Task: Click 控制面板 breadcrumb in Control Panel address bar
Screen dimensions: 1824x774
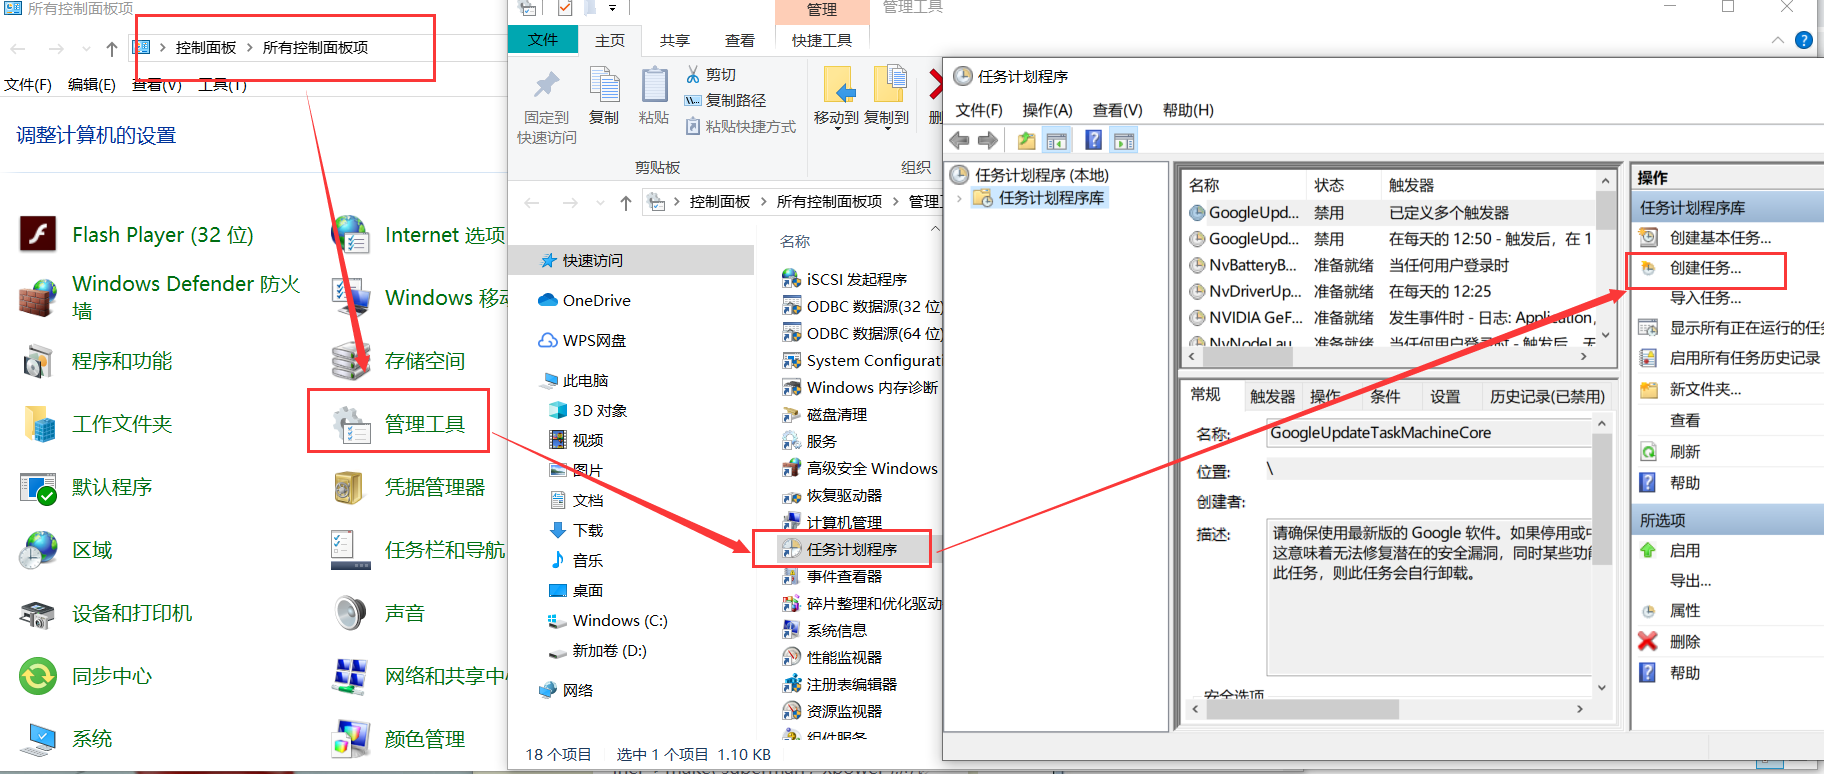Action: point(205,48)
